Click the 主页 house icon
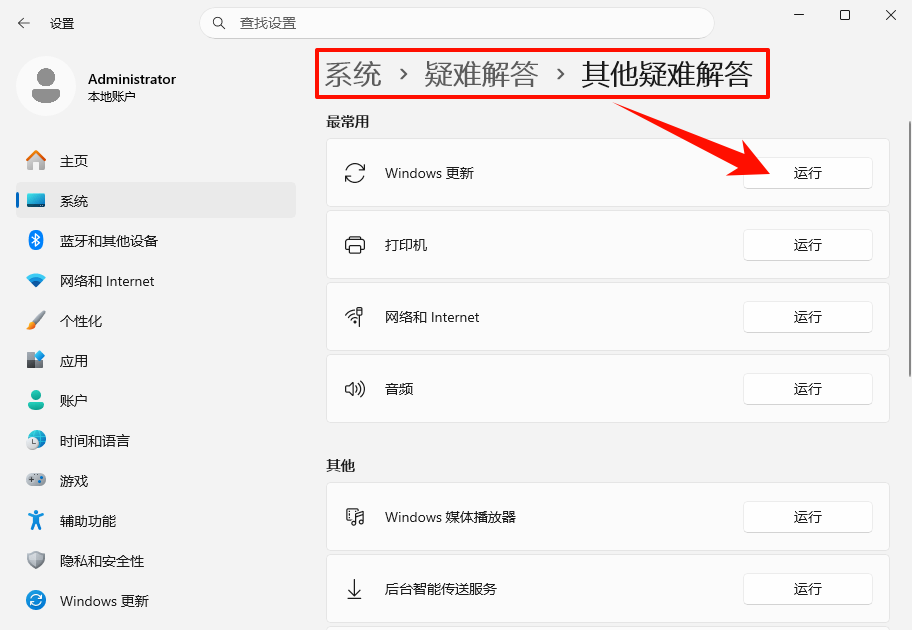912x630 pixels. (36, 161)
